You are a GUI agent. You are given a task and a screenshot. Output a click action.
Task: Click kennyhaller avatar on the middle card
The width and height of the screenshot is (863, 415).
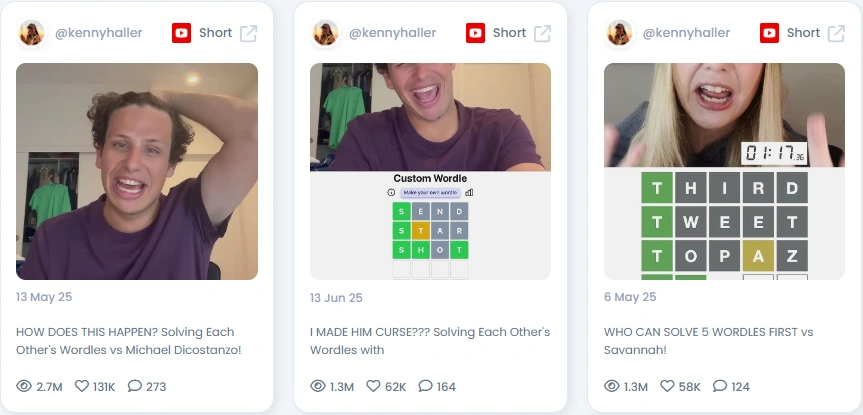pyautogui.click(x=325, y=33)
